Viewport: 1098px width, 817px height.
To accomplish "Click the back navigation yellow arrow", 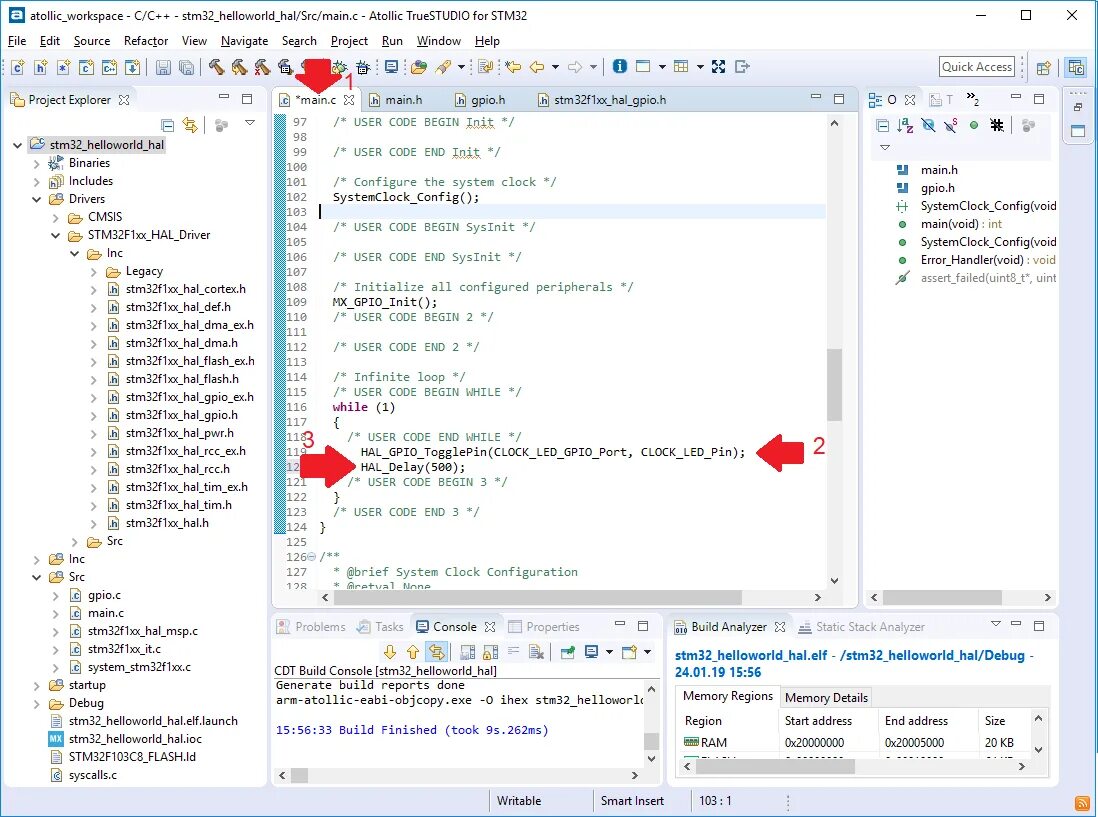I will [537, 67].
